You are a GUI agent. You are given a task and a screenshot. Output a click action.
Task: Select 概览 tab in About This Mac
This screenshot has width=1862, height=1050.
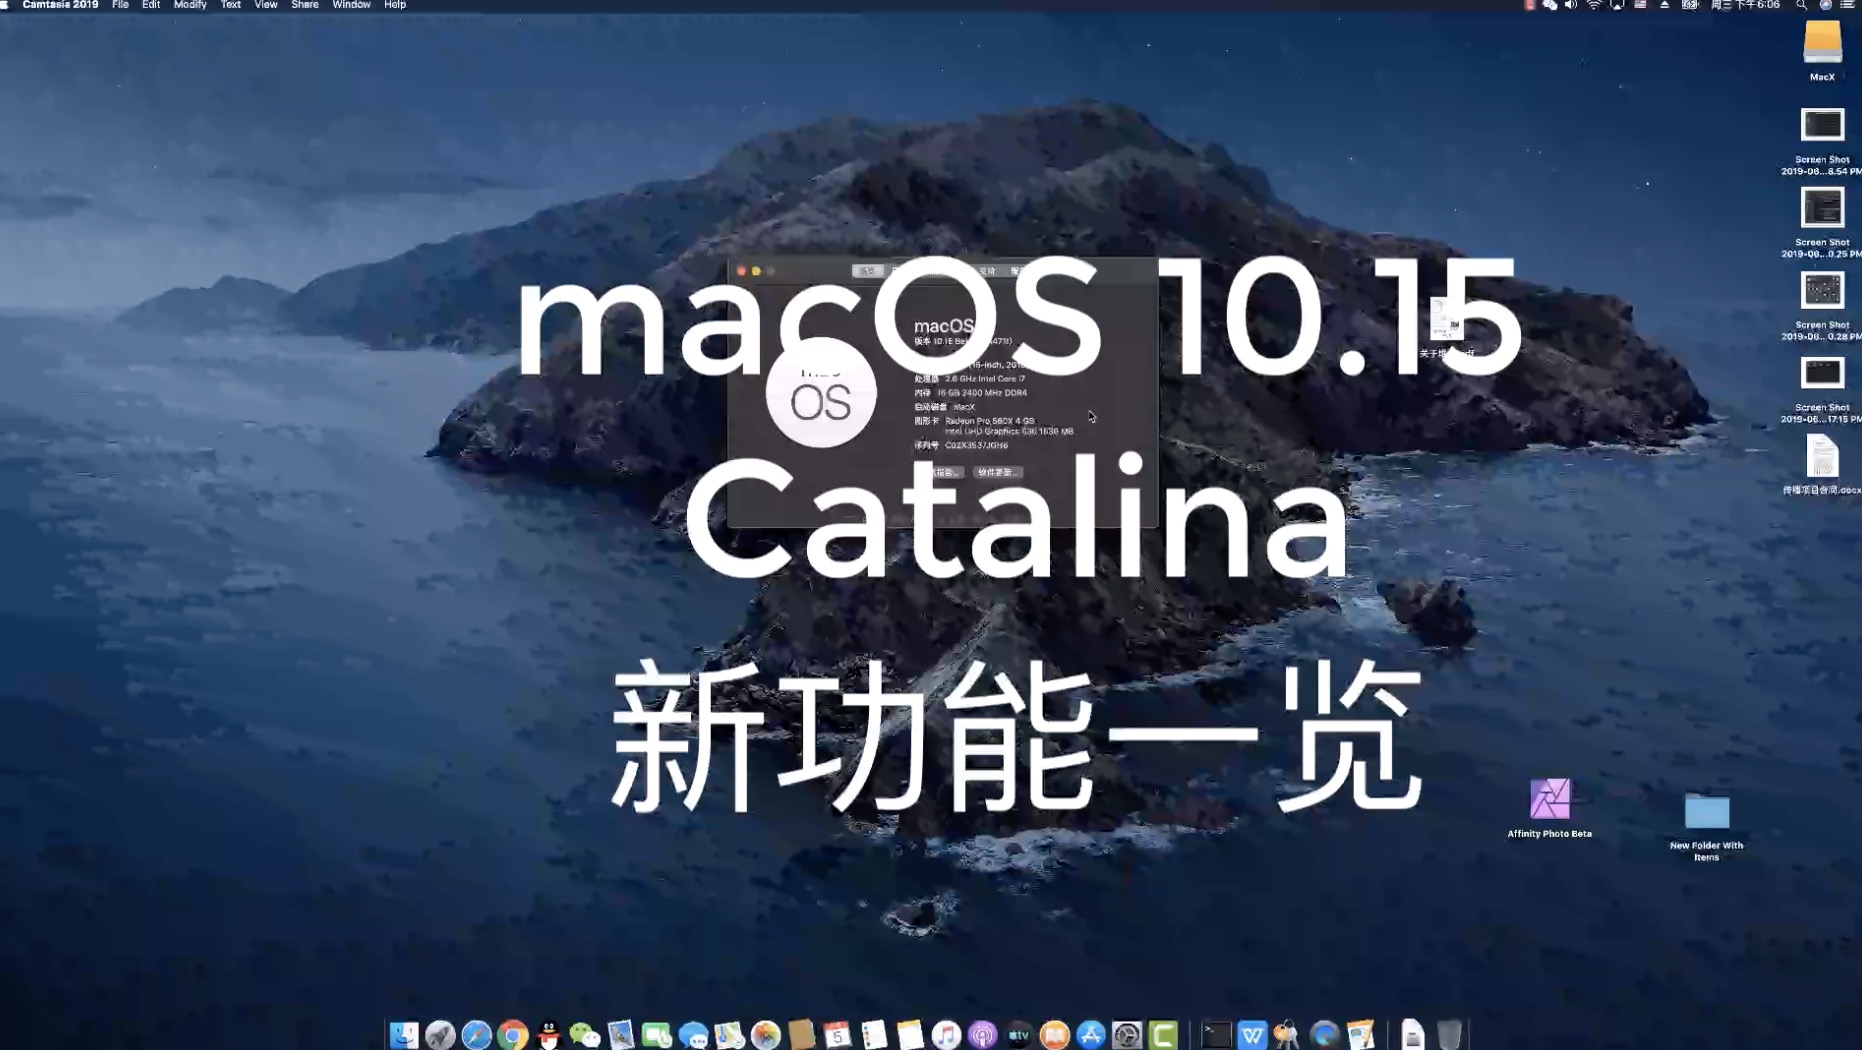point(867,271)
